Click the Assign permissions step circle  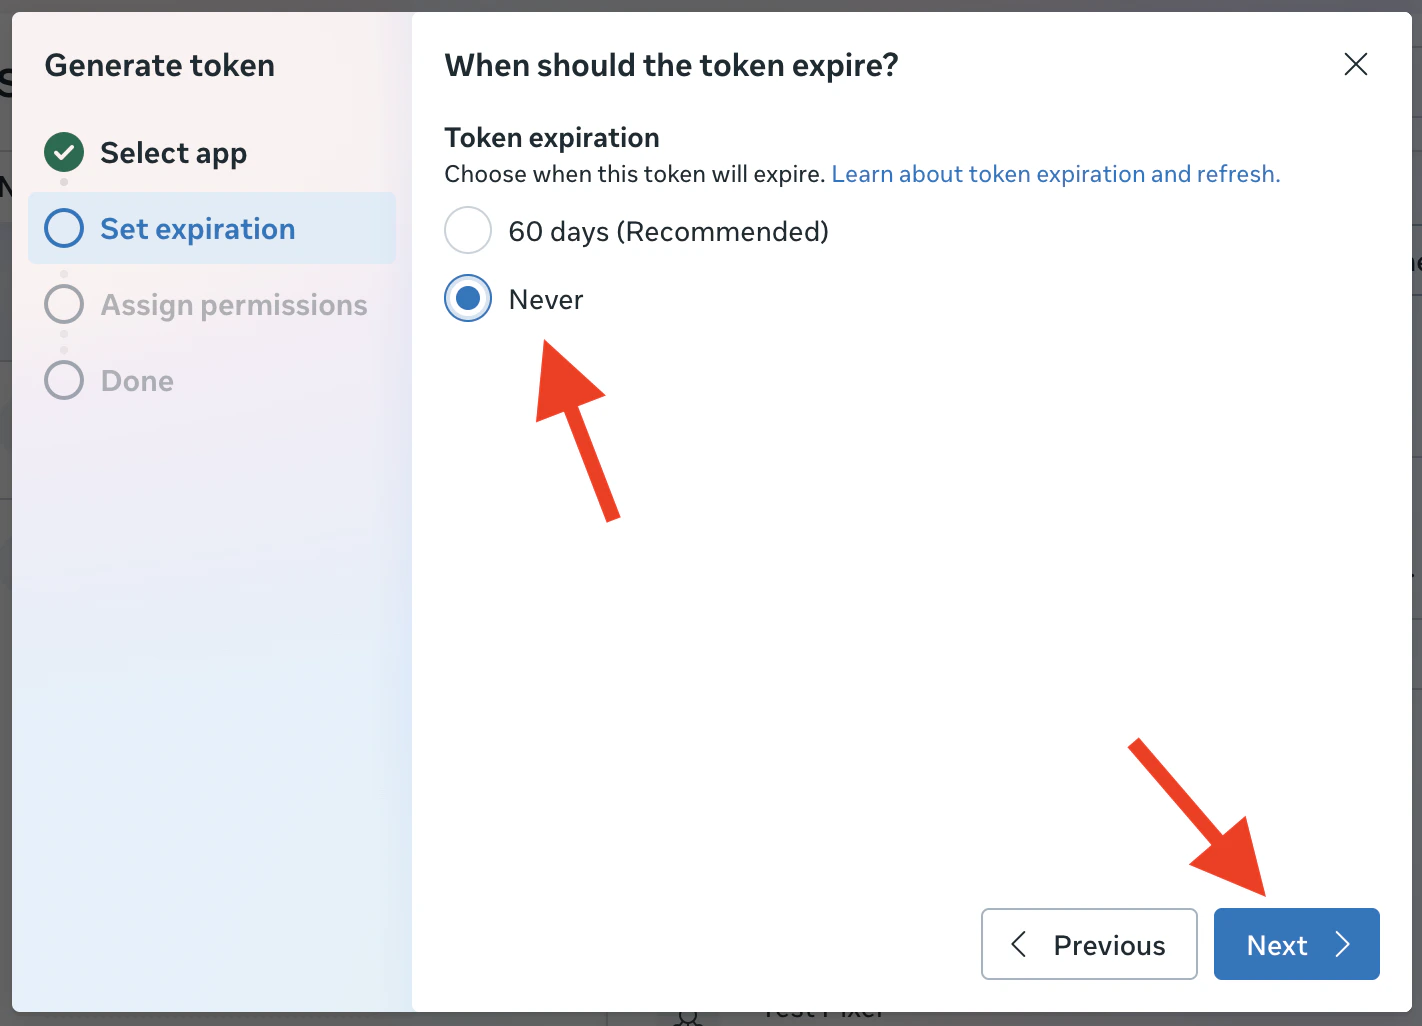pyautogui.click(x=63, y=304)
